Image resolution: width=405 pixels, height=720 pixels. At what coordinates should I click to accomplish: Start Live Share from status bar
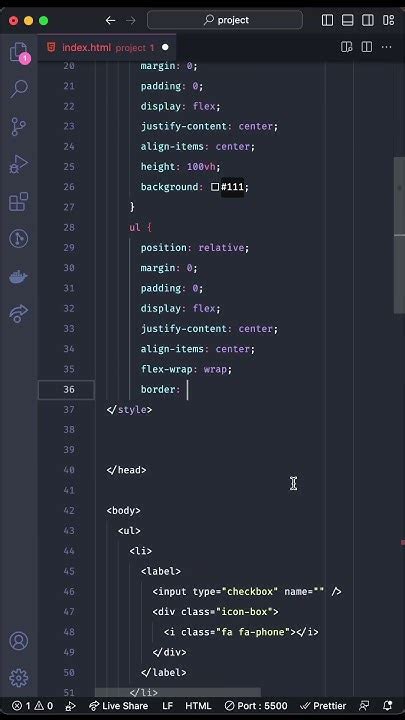pyautogui.click(x=118, y=706)
